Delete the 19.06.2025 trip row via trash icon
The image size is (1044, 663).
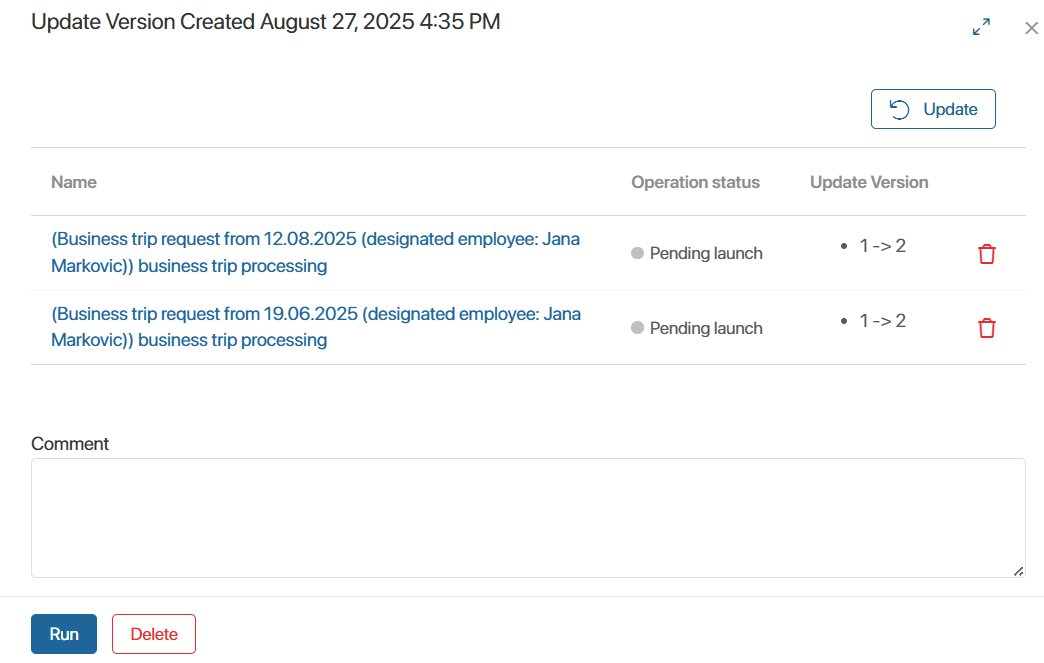(x=987, y=328)
